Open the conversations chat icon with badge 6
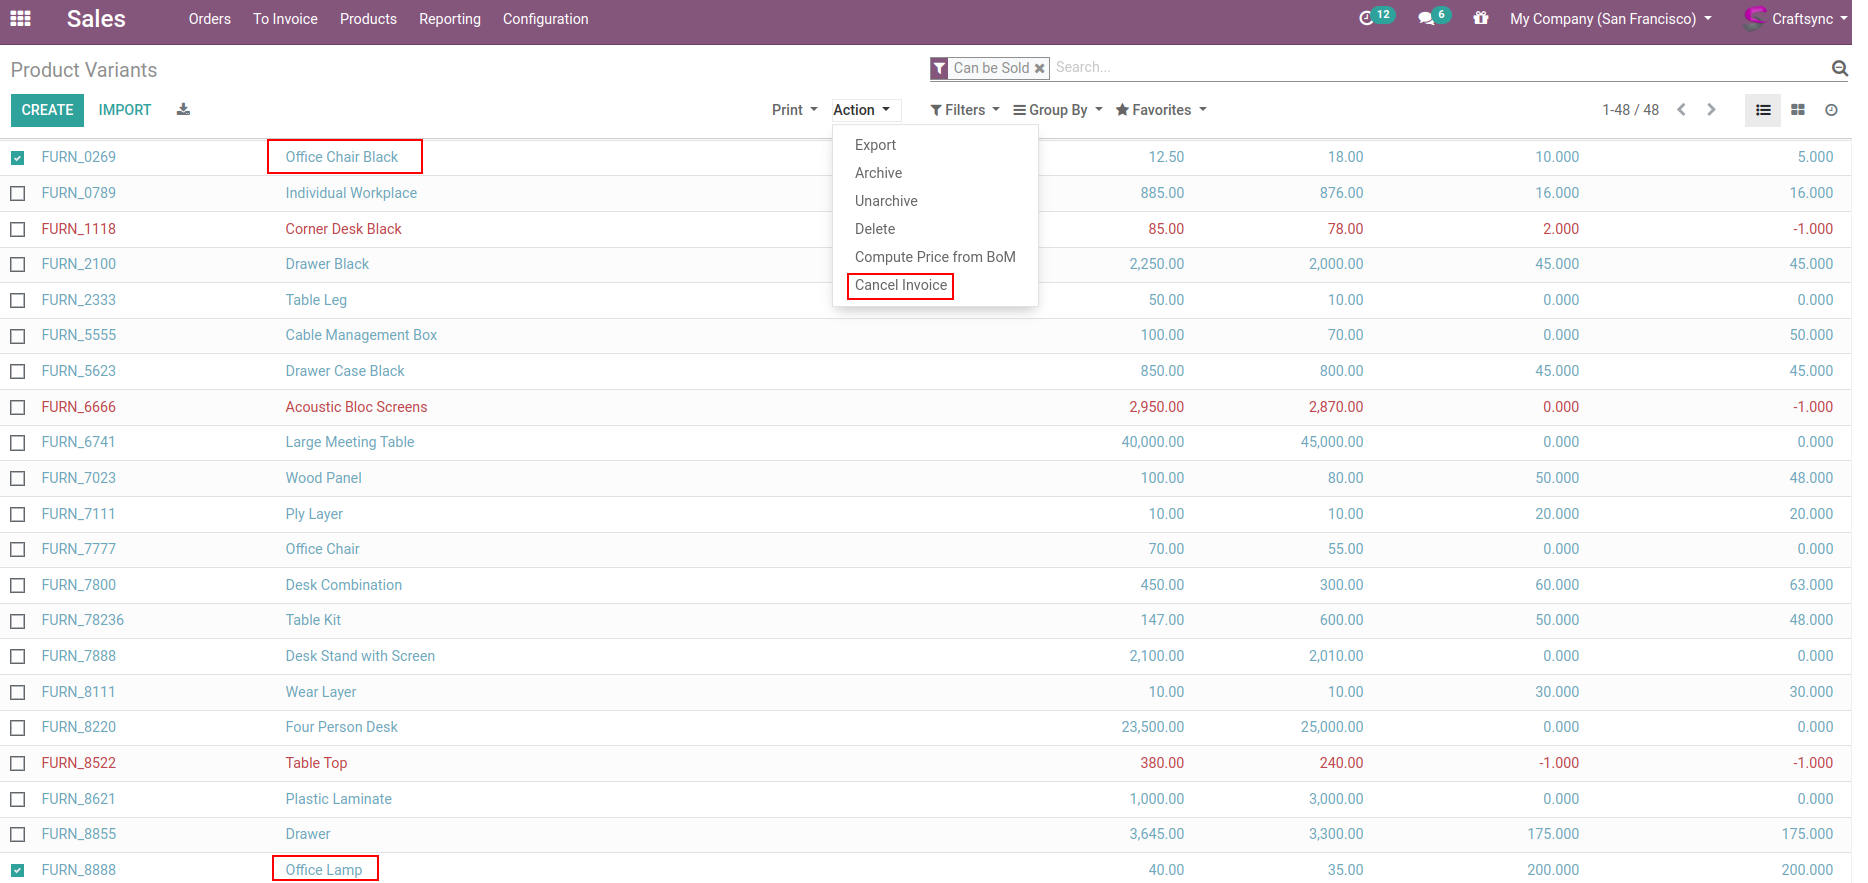This screenshot has height=883, width=1868. pos(1426,19)
